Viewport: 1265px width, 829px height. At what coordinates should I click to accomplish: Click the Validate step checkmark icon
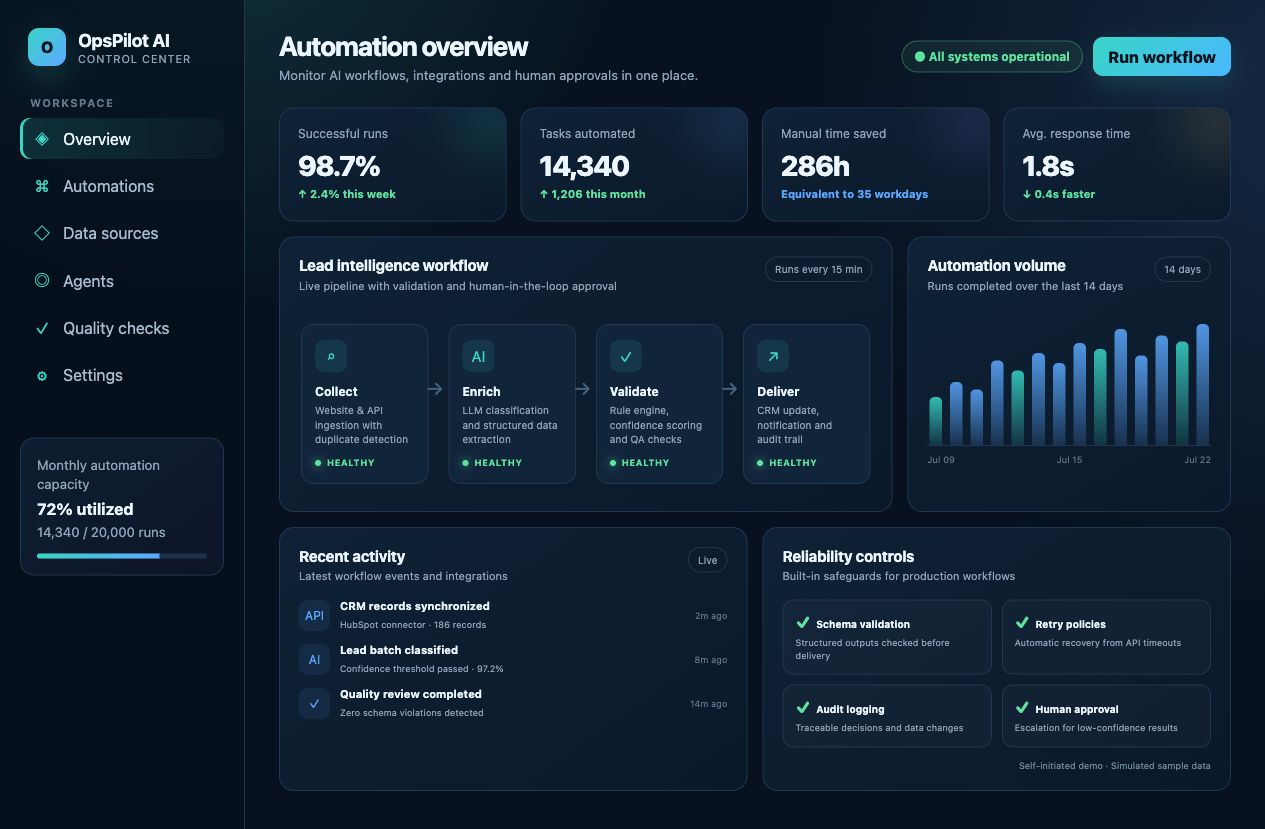(626, 356)
